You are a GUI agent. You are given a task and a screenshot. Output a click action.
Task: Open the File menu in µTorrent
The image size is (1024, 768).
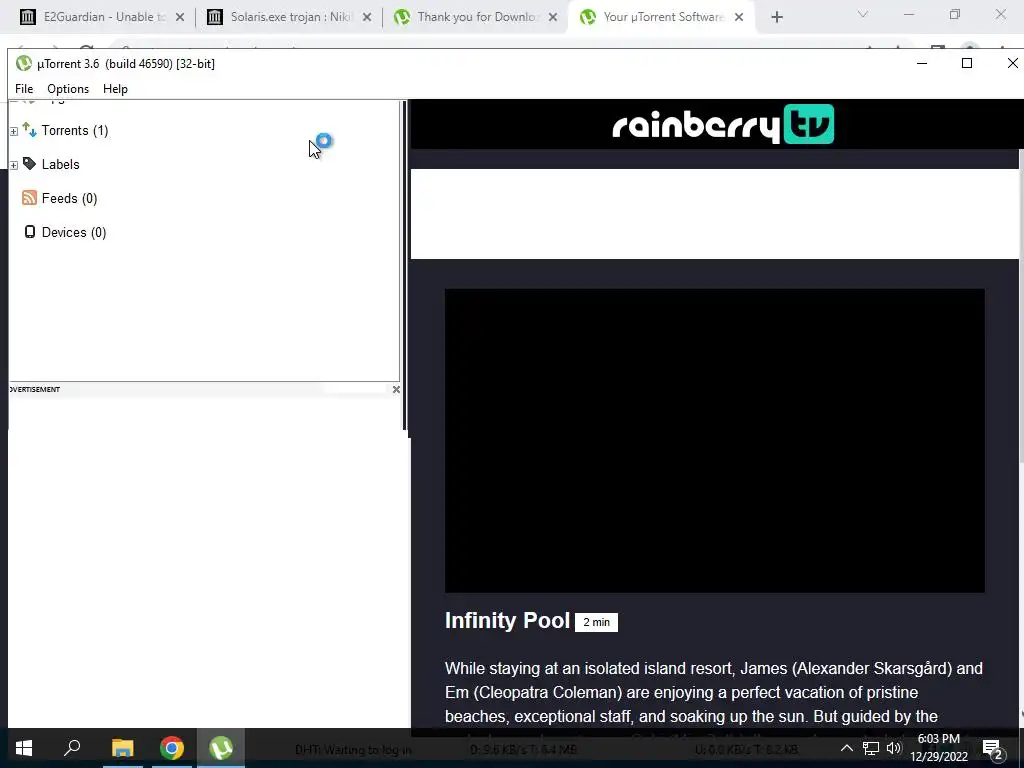click(x=24, y=89)
